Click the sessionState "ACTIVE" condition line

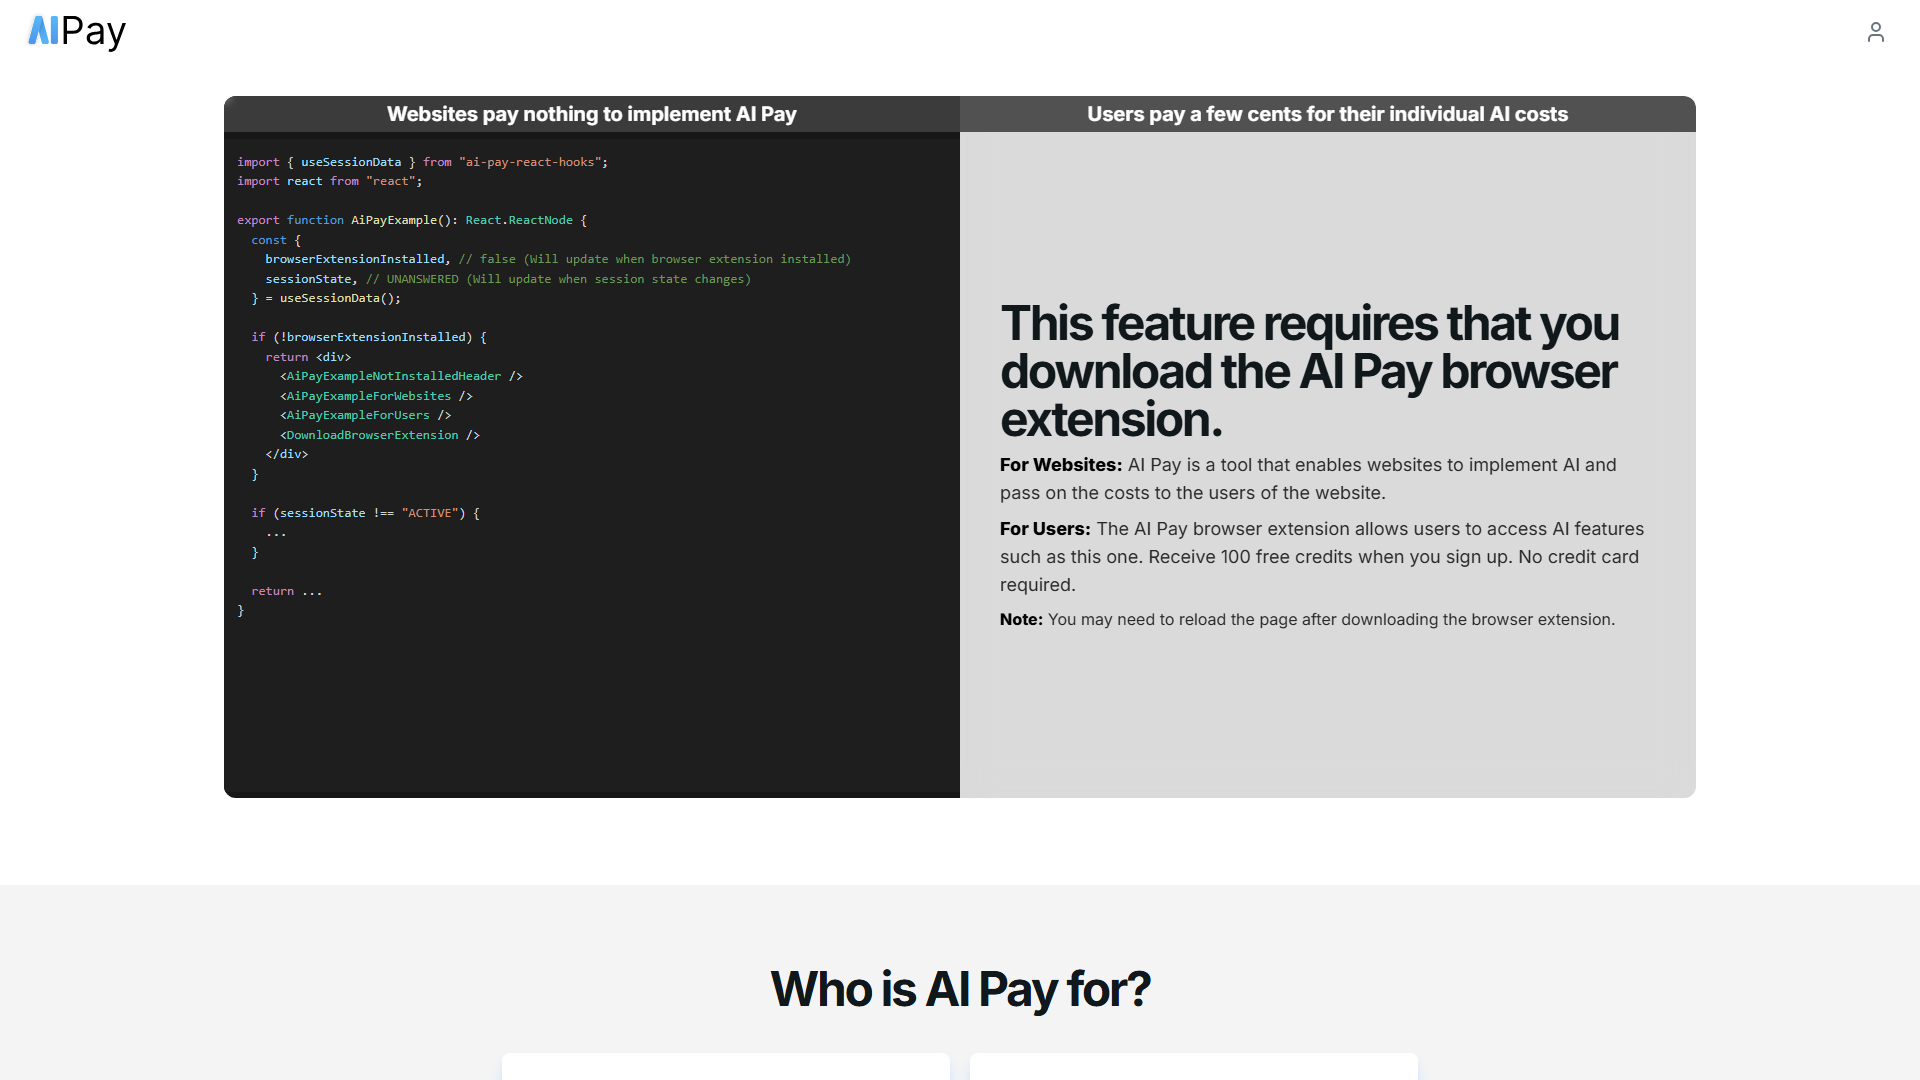[365, 513]
